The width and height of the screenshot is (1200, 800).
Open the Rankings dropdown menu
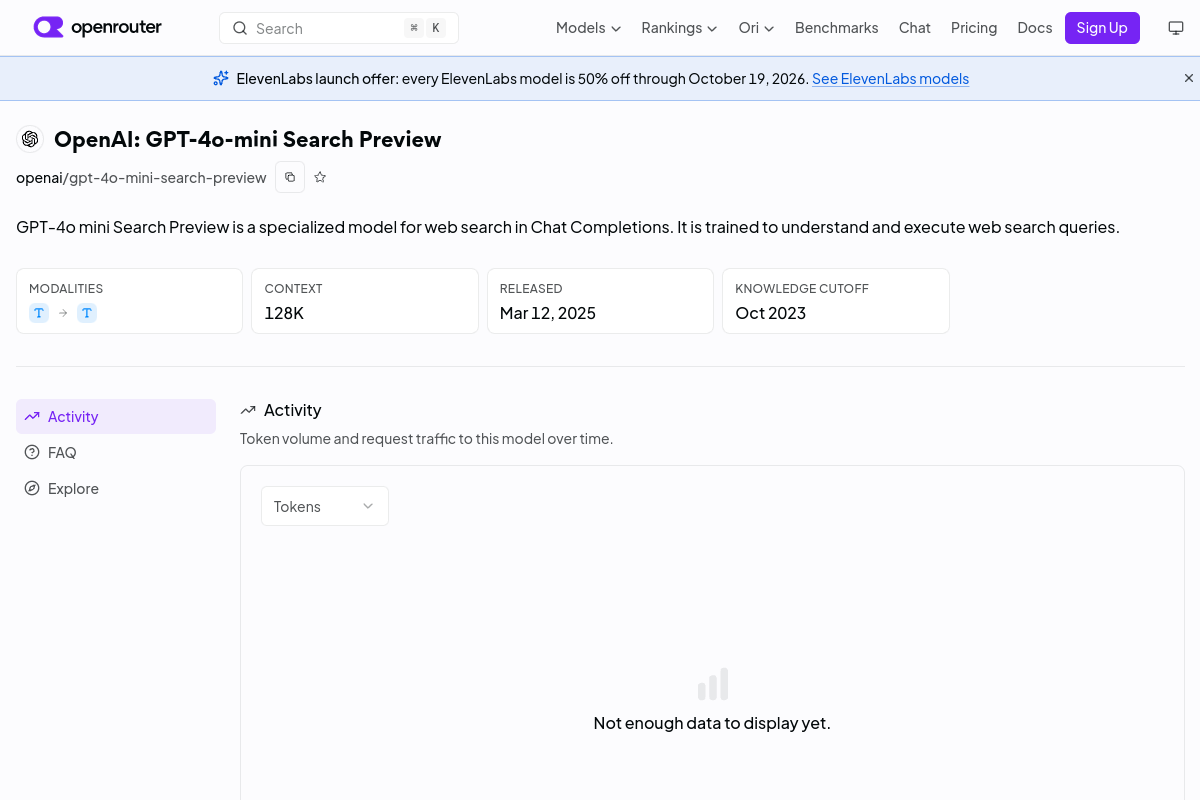coord(679,28)
